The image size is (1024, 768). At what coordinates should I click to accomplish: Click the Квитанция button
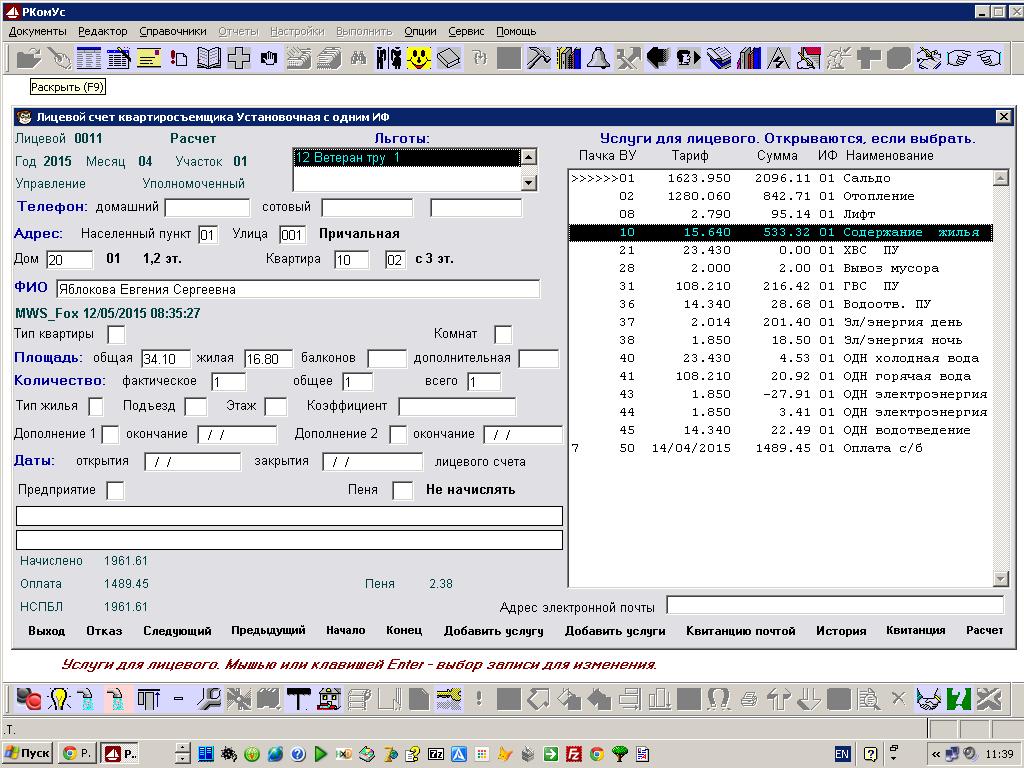pyautogui.click(x=915, y=631)
